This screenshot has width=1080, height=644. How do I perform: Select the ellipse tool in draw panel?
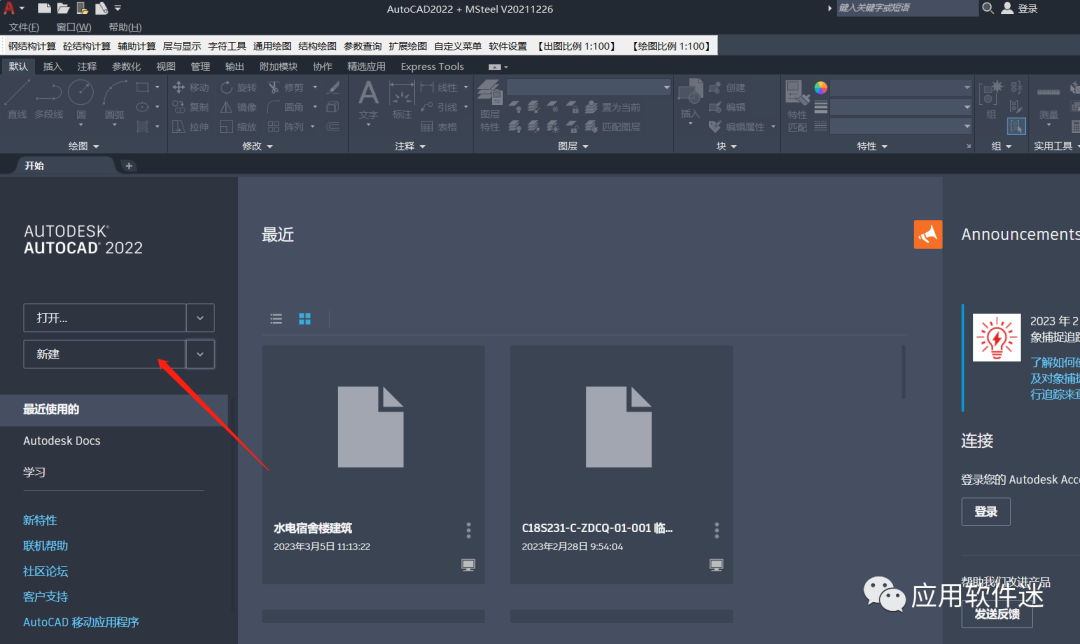click(143, 107)
